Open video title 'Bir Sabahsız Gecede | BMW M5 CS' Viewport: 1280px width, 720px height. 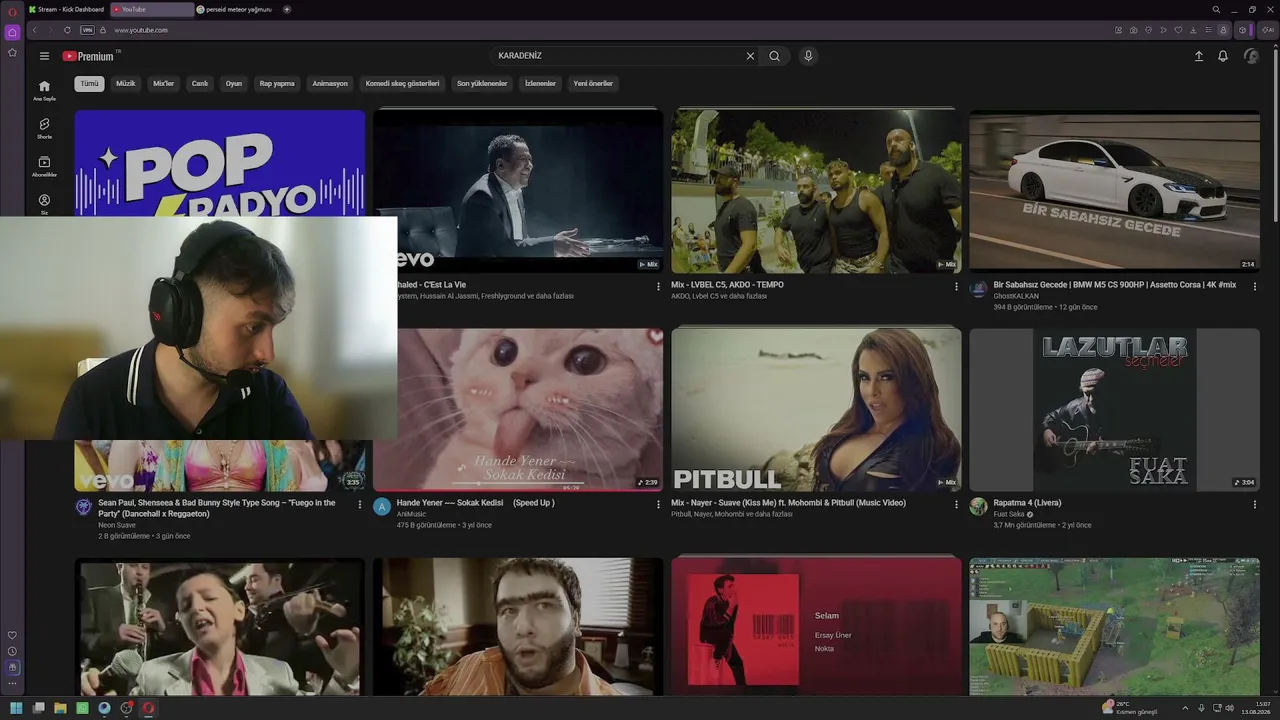pos(1115,285)
